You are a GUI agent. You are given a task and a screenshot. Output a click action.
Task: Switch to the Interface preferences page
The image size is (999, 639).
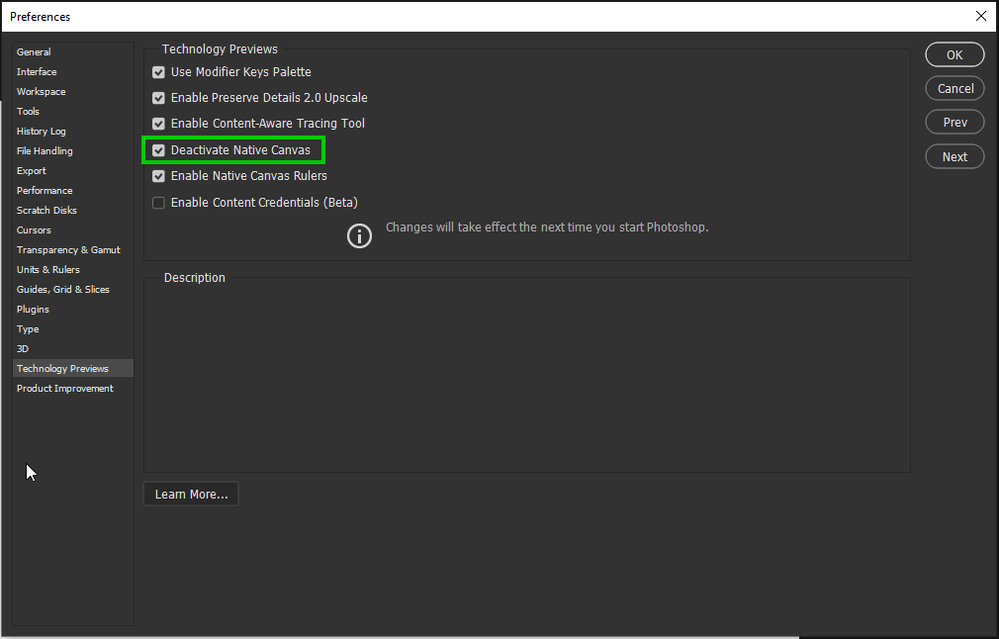coord(36,71)
